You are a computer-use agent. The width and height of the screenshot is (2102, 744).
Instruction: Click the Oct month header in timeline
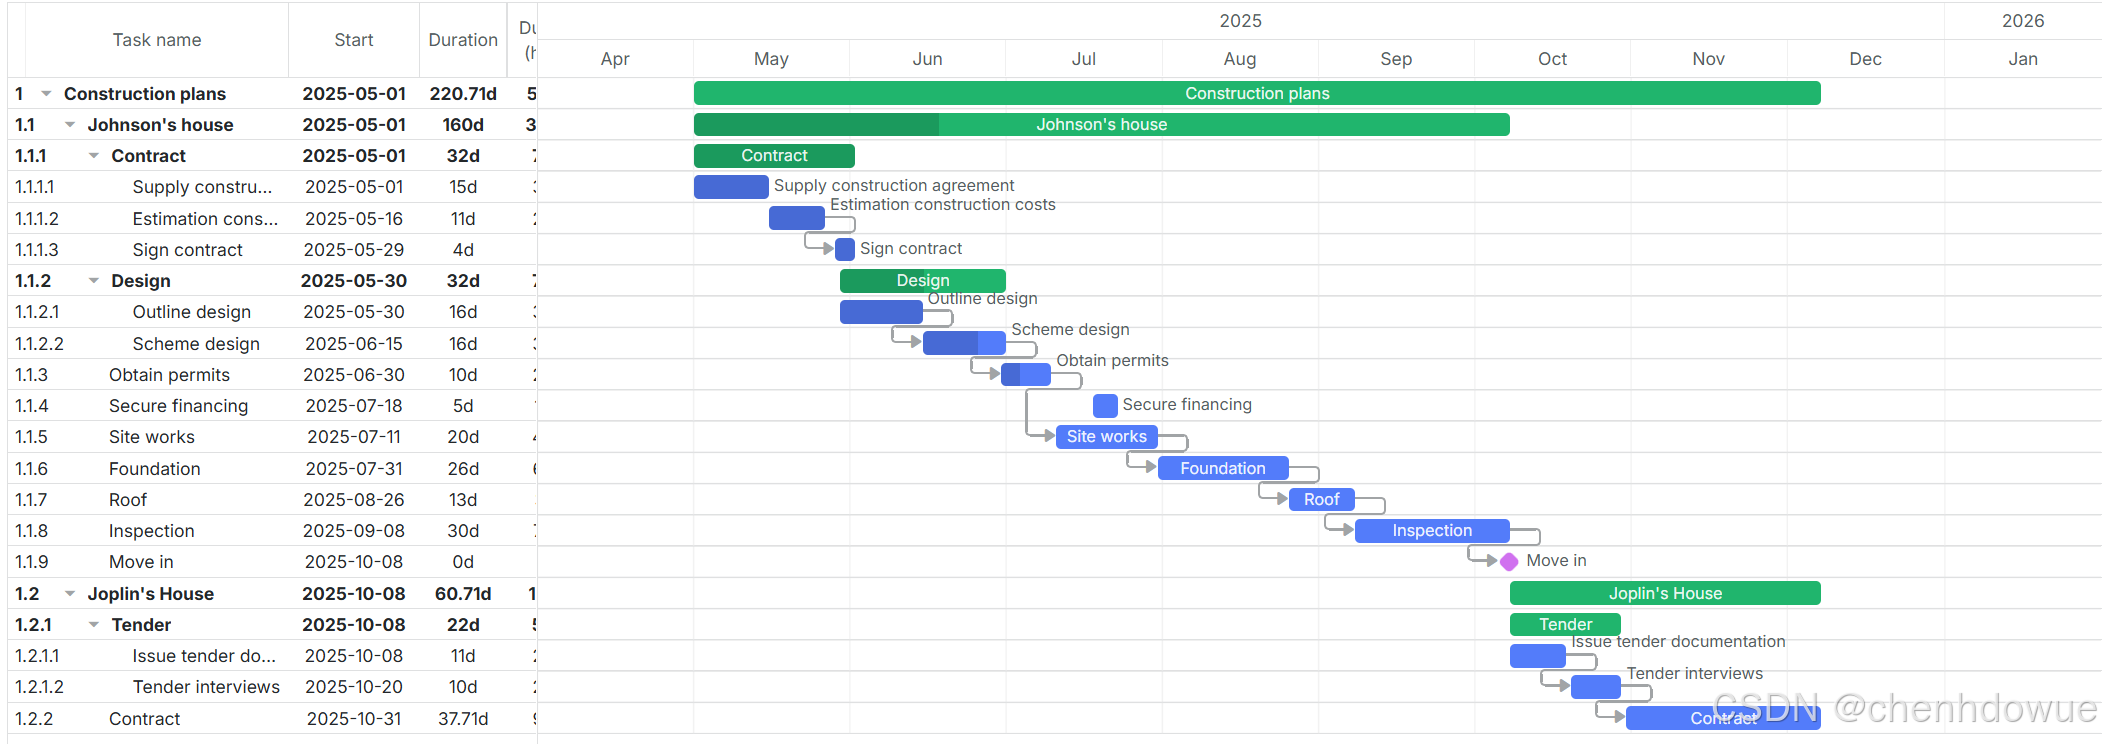pyautogui.click(x=1552, y=59)
